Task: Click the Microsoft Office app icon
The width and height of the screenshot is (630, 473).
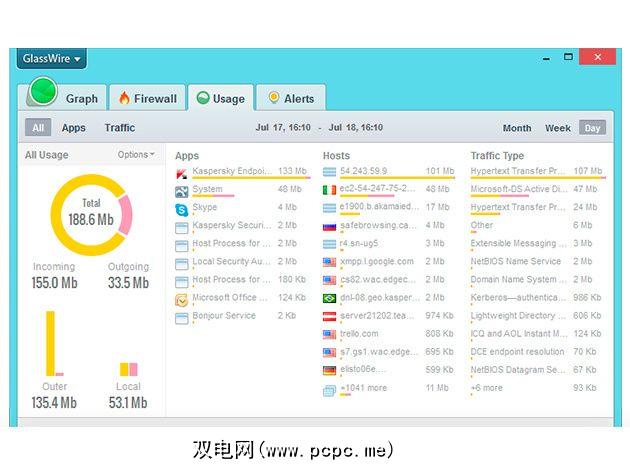Action: [x=182, y=300]
